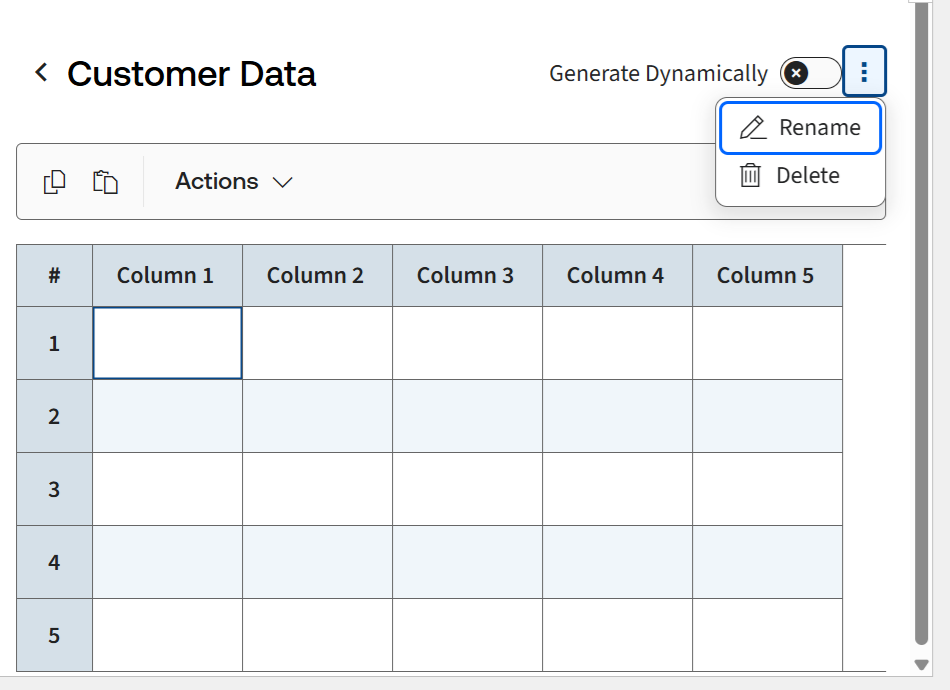
Task: Click the X icon inside the toggle
Action: point(797,72)
